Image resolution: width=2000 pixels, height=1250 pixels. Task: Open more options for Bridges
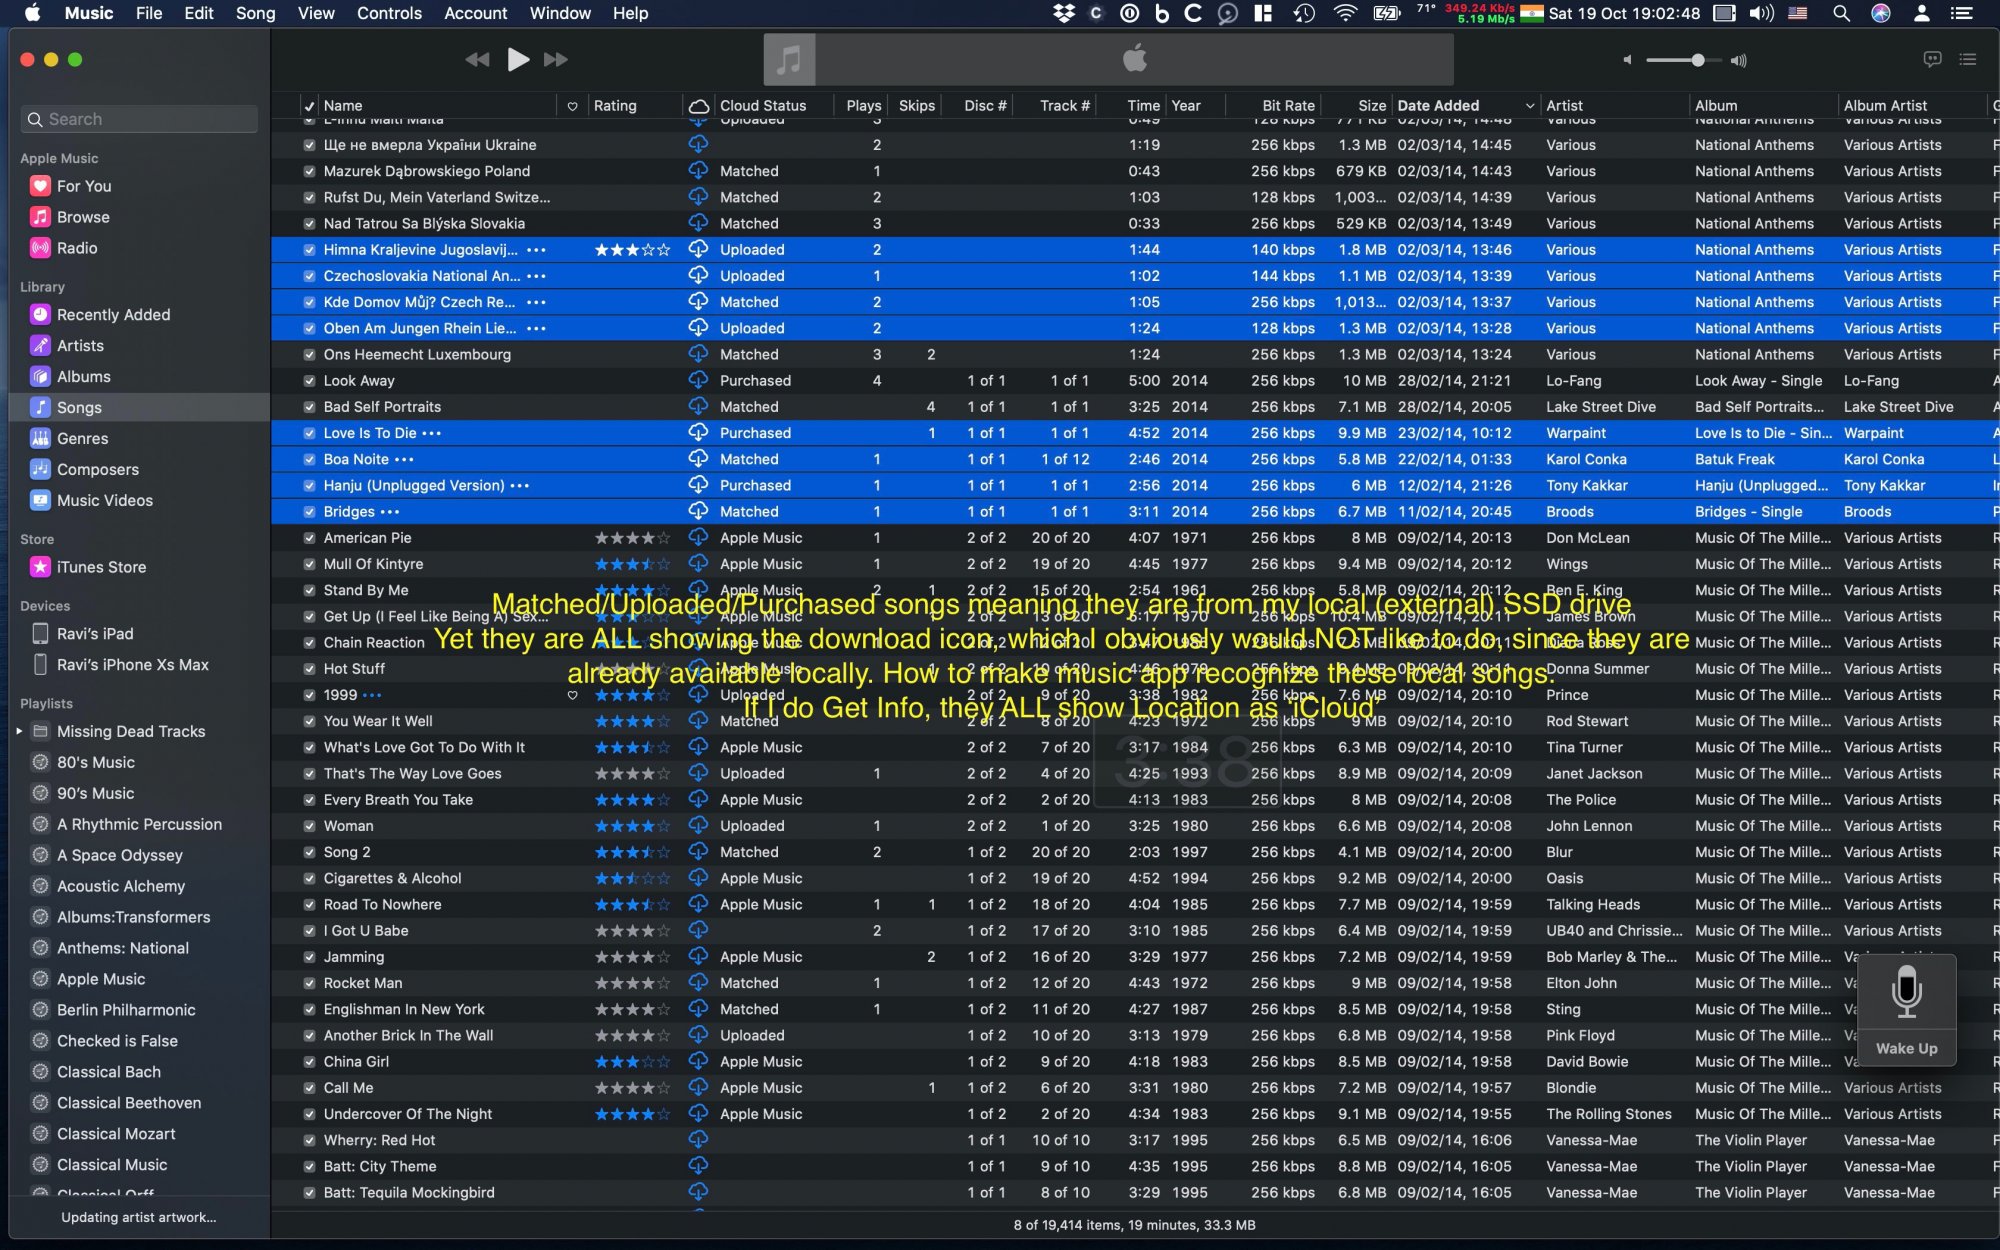tap(390, 511)
